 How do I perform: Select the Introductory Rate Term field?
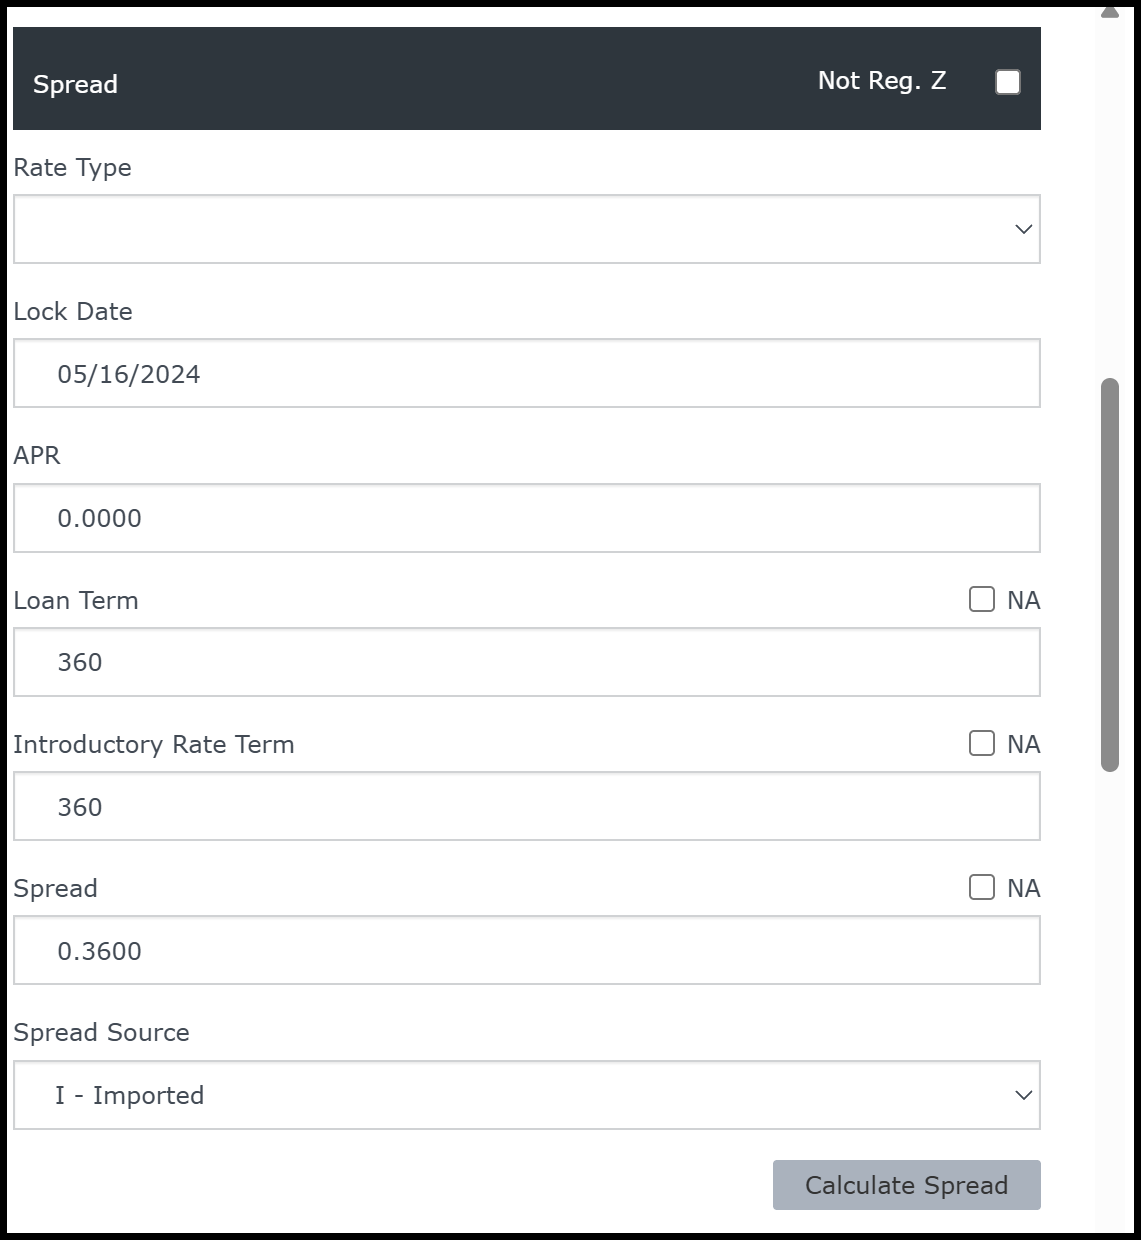click(x=526, y=807)
